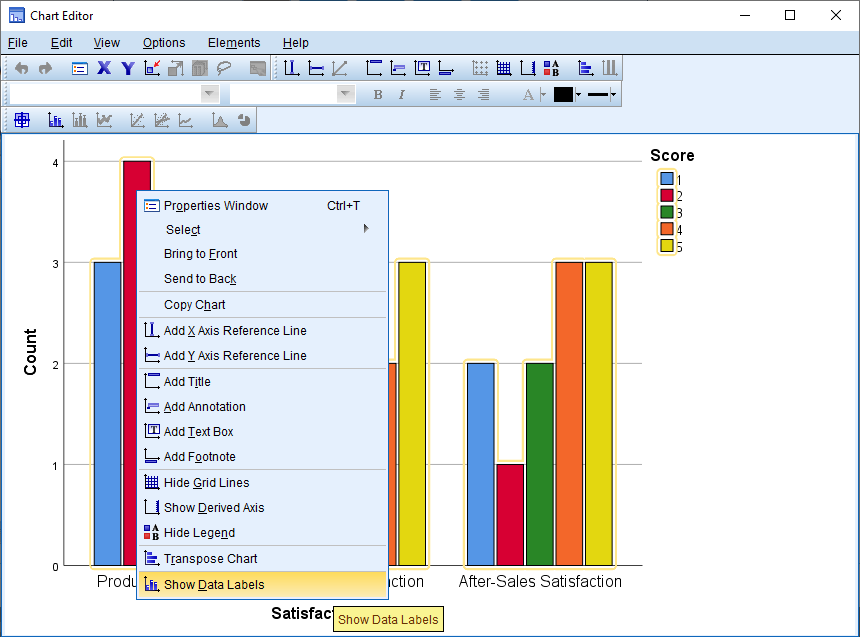Click the distribution curve toolbar icon
Image resolution: width=860 pixels, height=637 pixels.
tap(219, 120)
